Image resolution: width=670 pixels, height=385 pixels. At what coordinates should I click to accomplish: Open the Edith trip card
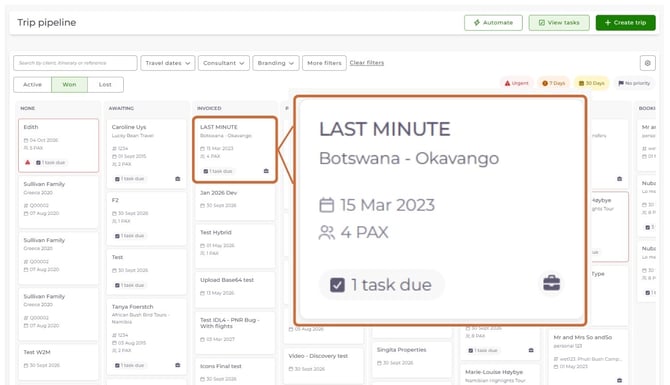(x=59, y=145)
